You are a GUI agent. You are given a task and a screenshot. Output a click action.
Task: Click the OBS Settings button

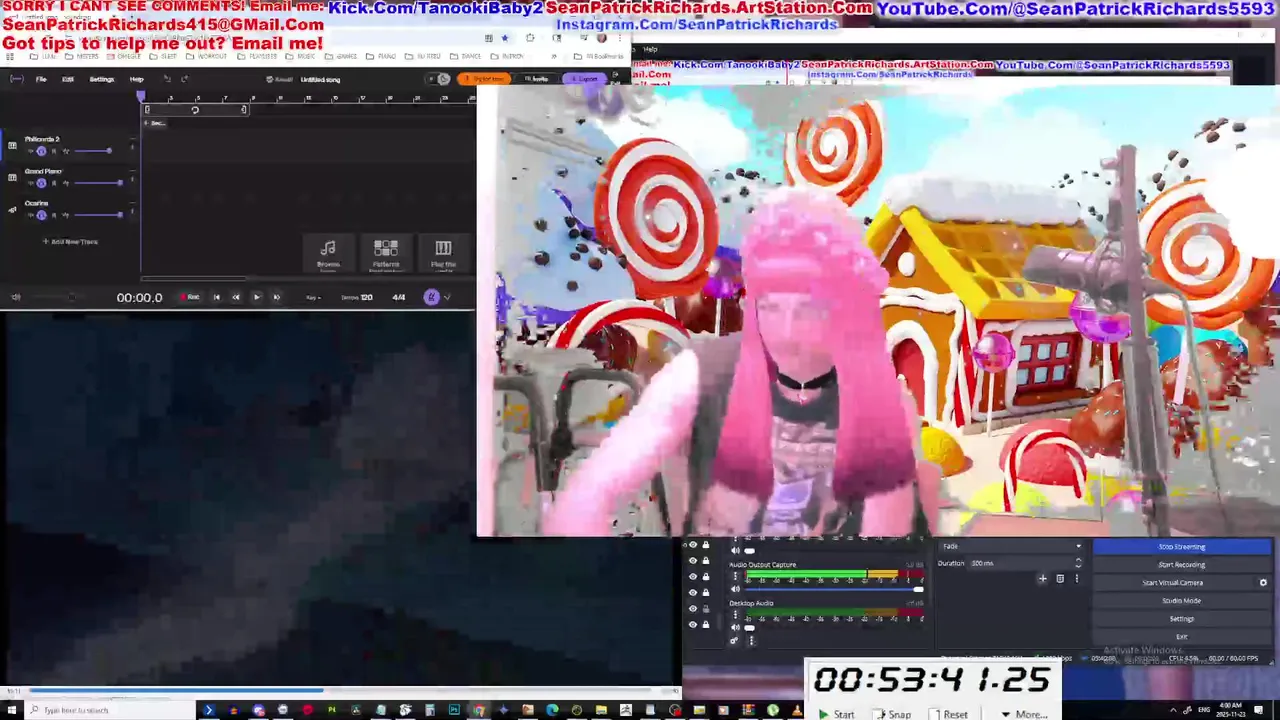(x=1182, y=619)
